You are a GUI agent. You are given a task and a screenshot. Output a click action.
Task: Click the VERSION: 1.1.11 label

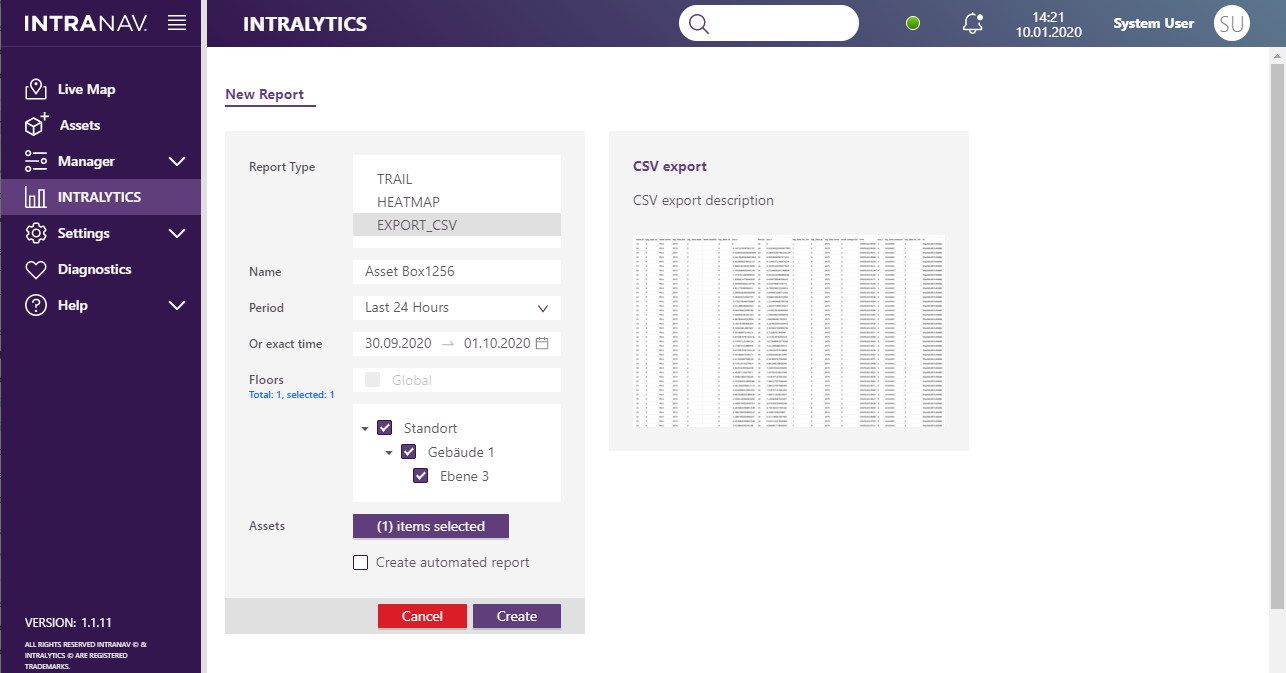click(x=68, y=622)
